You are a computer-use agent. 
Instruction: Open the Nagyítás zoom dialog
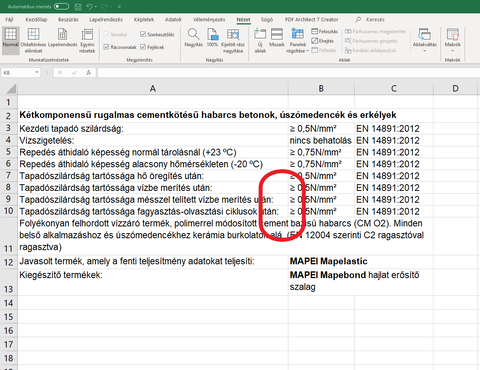[194, 38]
